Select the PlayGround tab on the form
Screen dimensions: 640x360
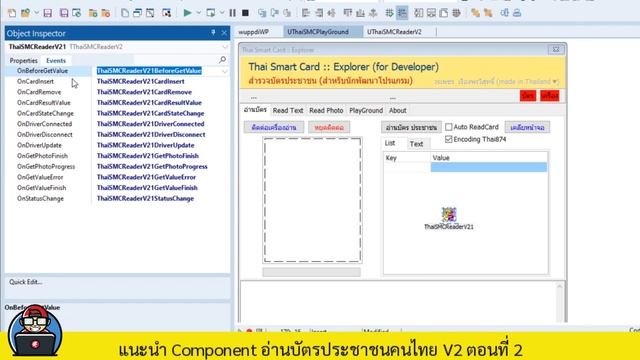coord(366,110)
